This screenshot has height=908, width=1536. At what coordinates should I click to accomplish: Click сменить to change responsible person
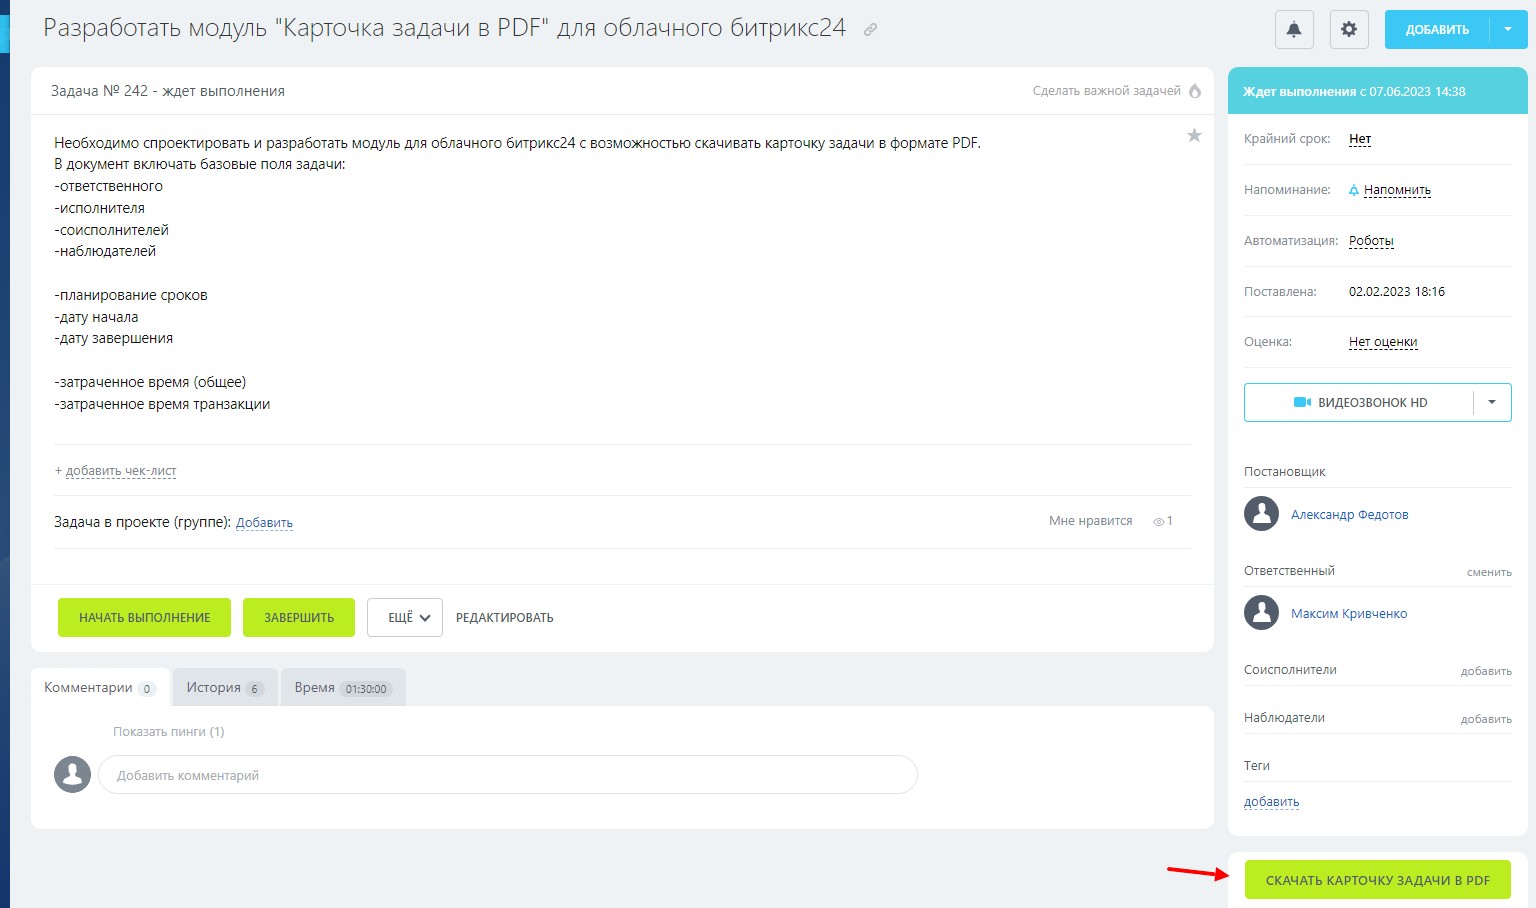tap(1489, 573)
